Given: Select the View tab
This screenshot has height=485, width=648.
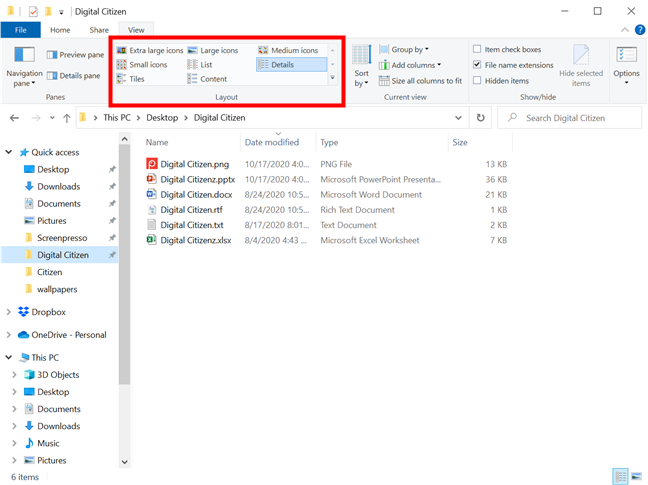Looking at the screenshot, I should (x=136, y=30).
